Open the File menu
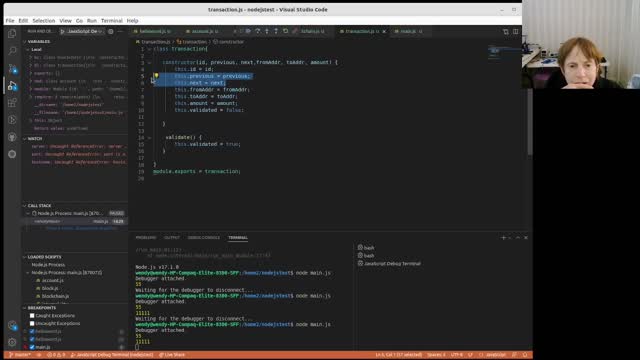 click(x=10, y=20)
